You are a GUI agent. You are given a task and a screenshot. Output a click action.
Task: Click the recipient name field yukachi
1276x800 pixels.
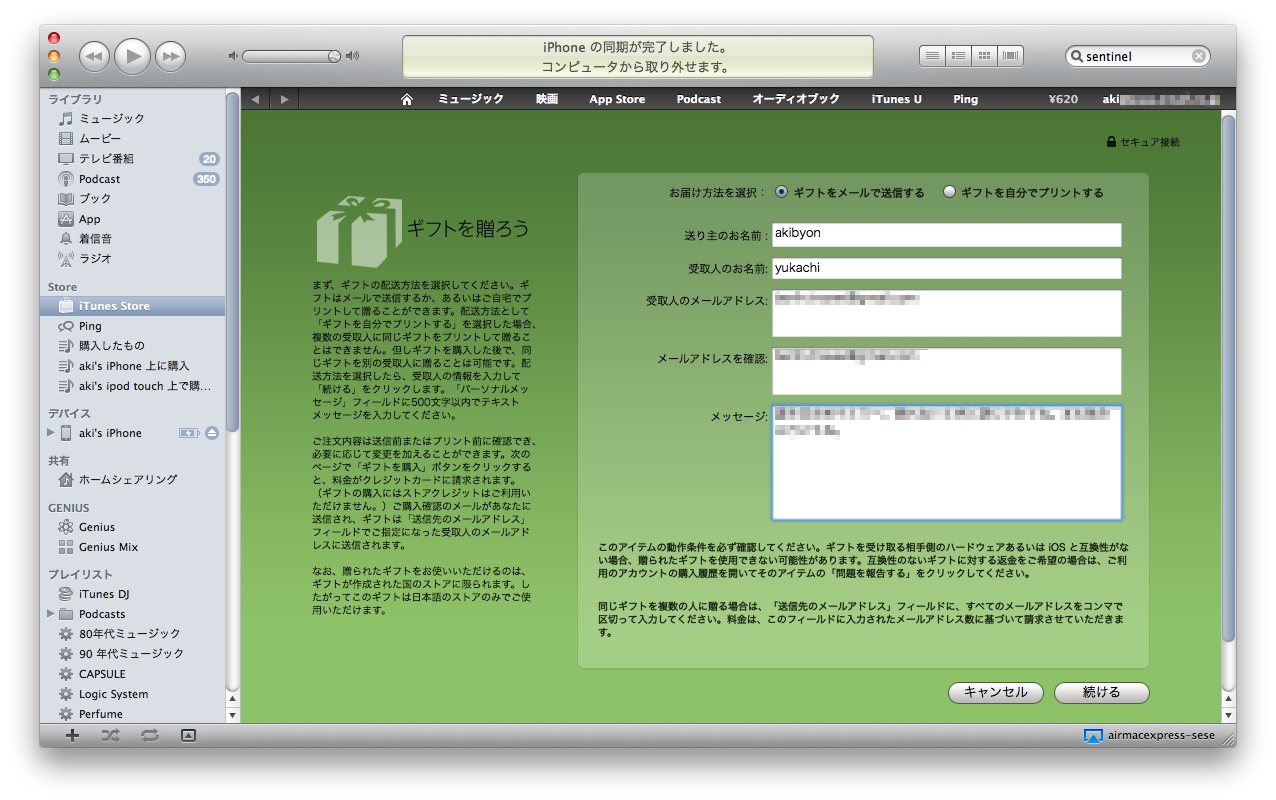pos(946,268)
